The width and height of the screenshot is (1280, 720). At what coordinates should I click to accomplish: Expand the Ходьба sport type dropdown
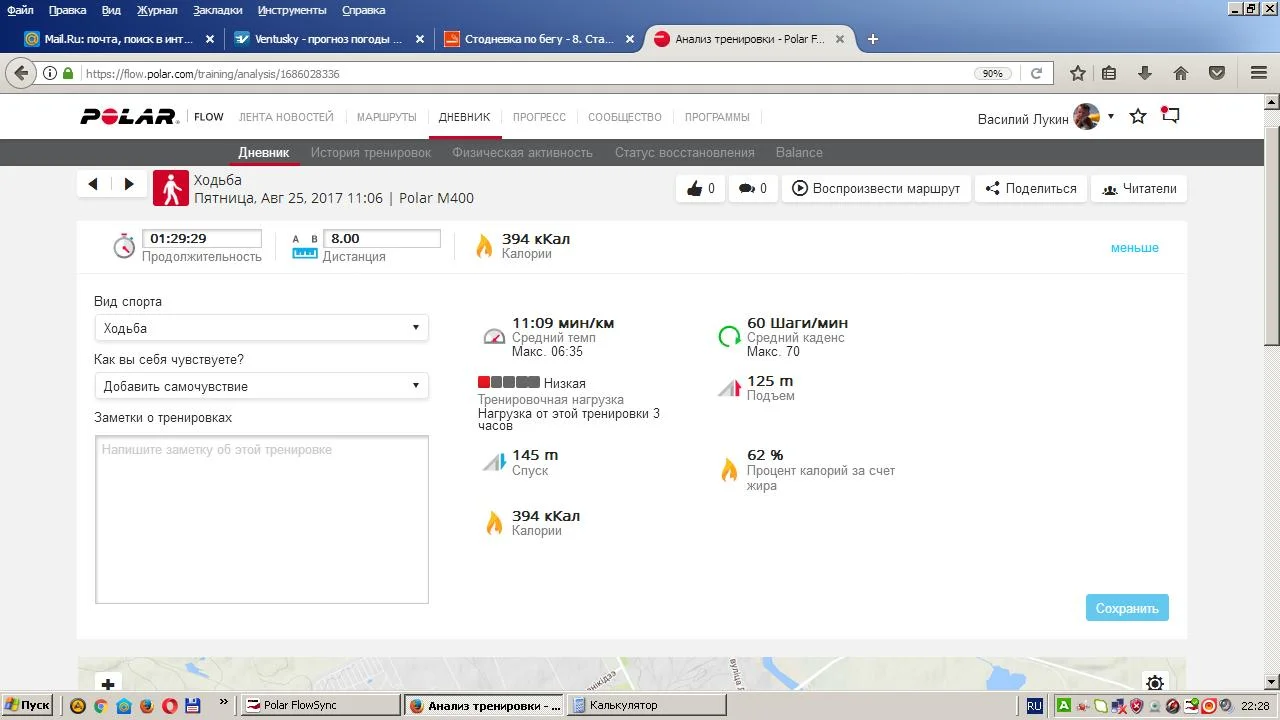[x=261, y=328]
